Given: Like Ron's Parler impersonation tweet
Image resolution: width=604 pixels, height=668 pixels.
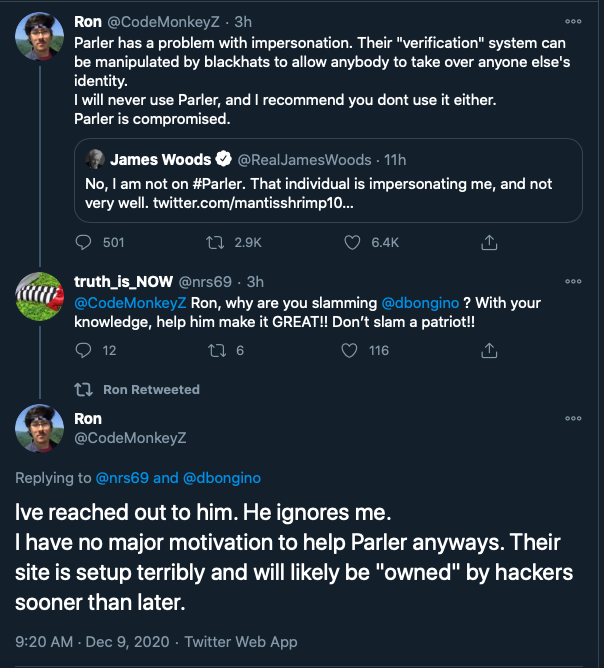Looking at the screenshot, I should click(x=352, y=242).
